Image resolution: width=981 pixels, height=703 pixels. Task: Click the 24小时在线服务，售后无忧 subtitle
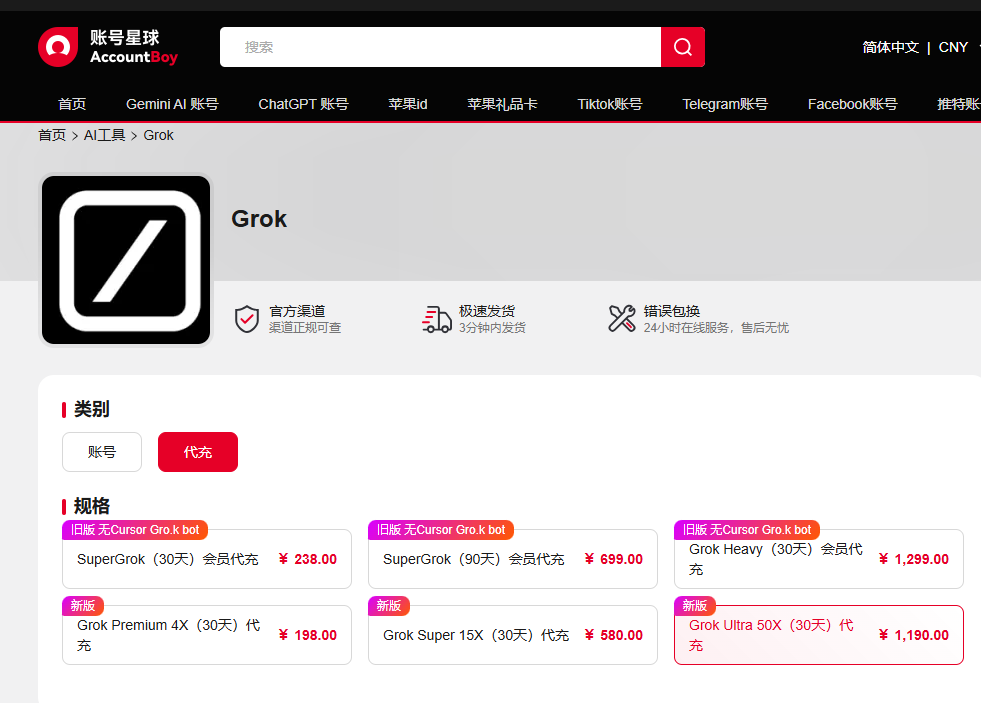point(716,328)
